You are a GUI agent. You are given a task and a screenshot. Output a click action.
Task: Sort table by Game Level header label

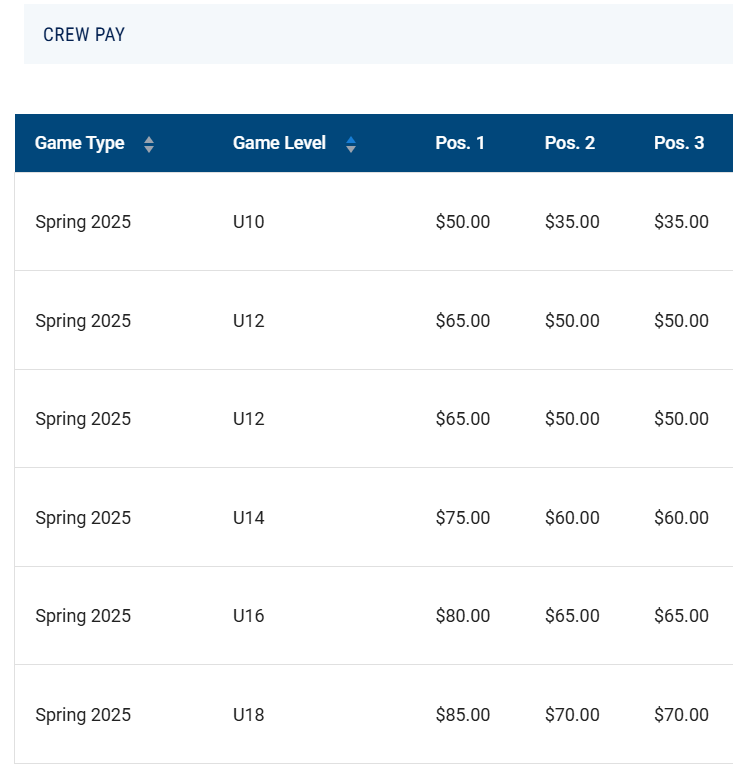(x=279, y=143)
